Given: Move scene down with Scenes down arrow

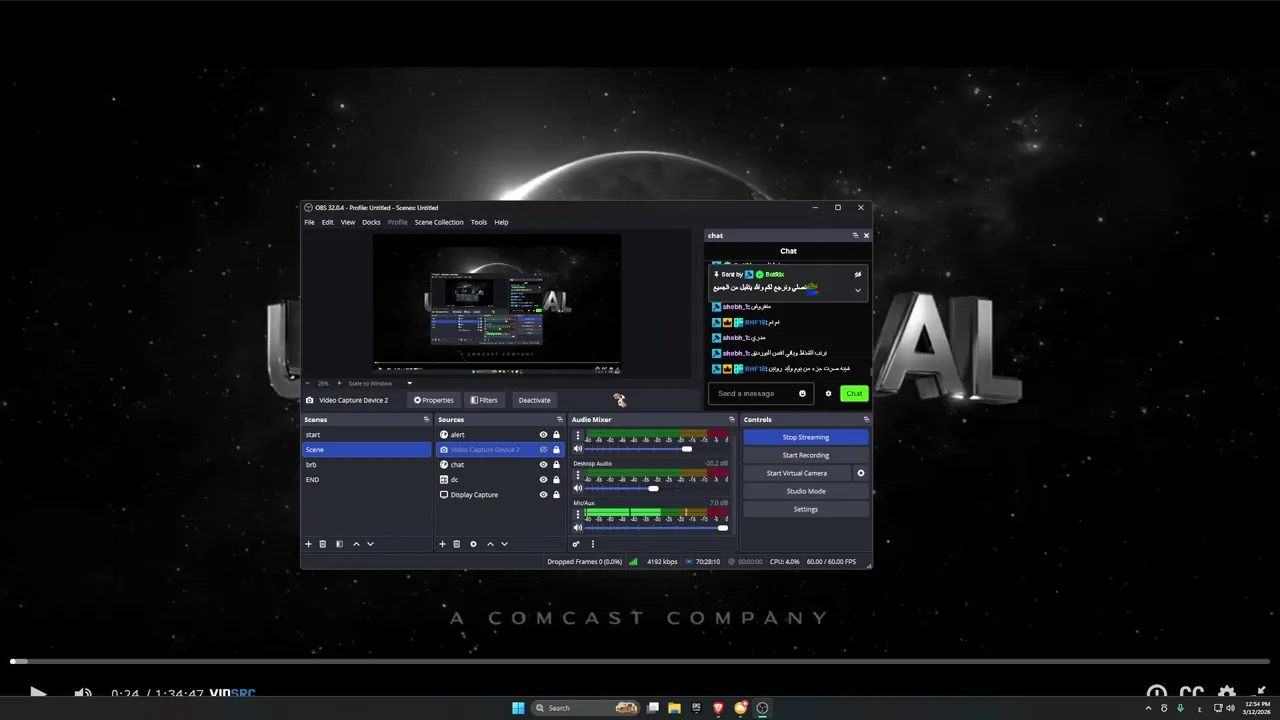Looking at the screenshot, I should point(370,544).
